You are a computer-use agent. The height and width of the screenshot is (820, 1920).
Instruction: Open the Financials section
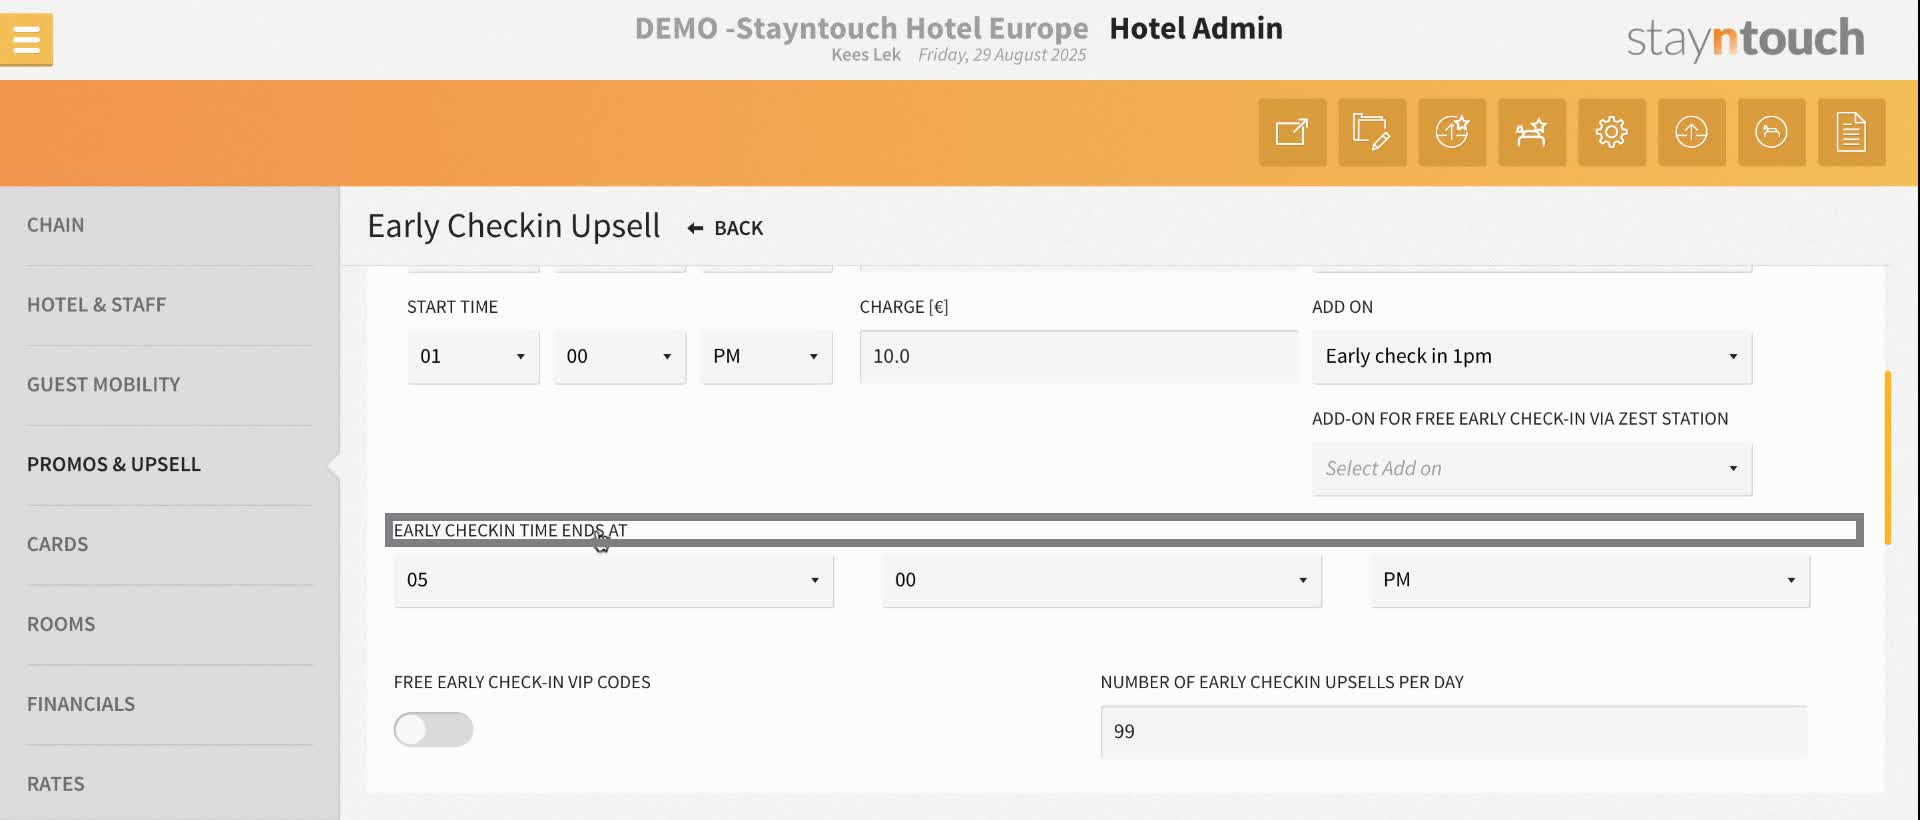(x=81, y=705)
